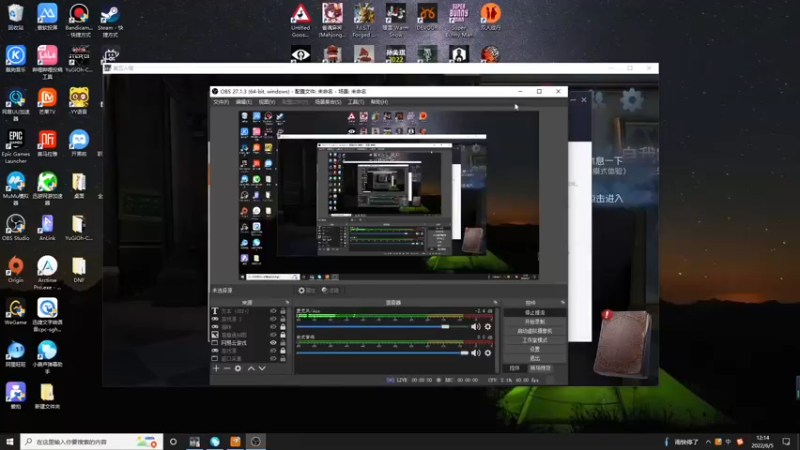Select the Untitled Goose Game desktop icon
800x450 pixels.
tap(301, 20)
